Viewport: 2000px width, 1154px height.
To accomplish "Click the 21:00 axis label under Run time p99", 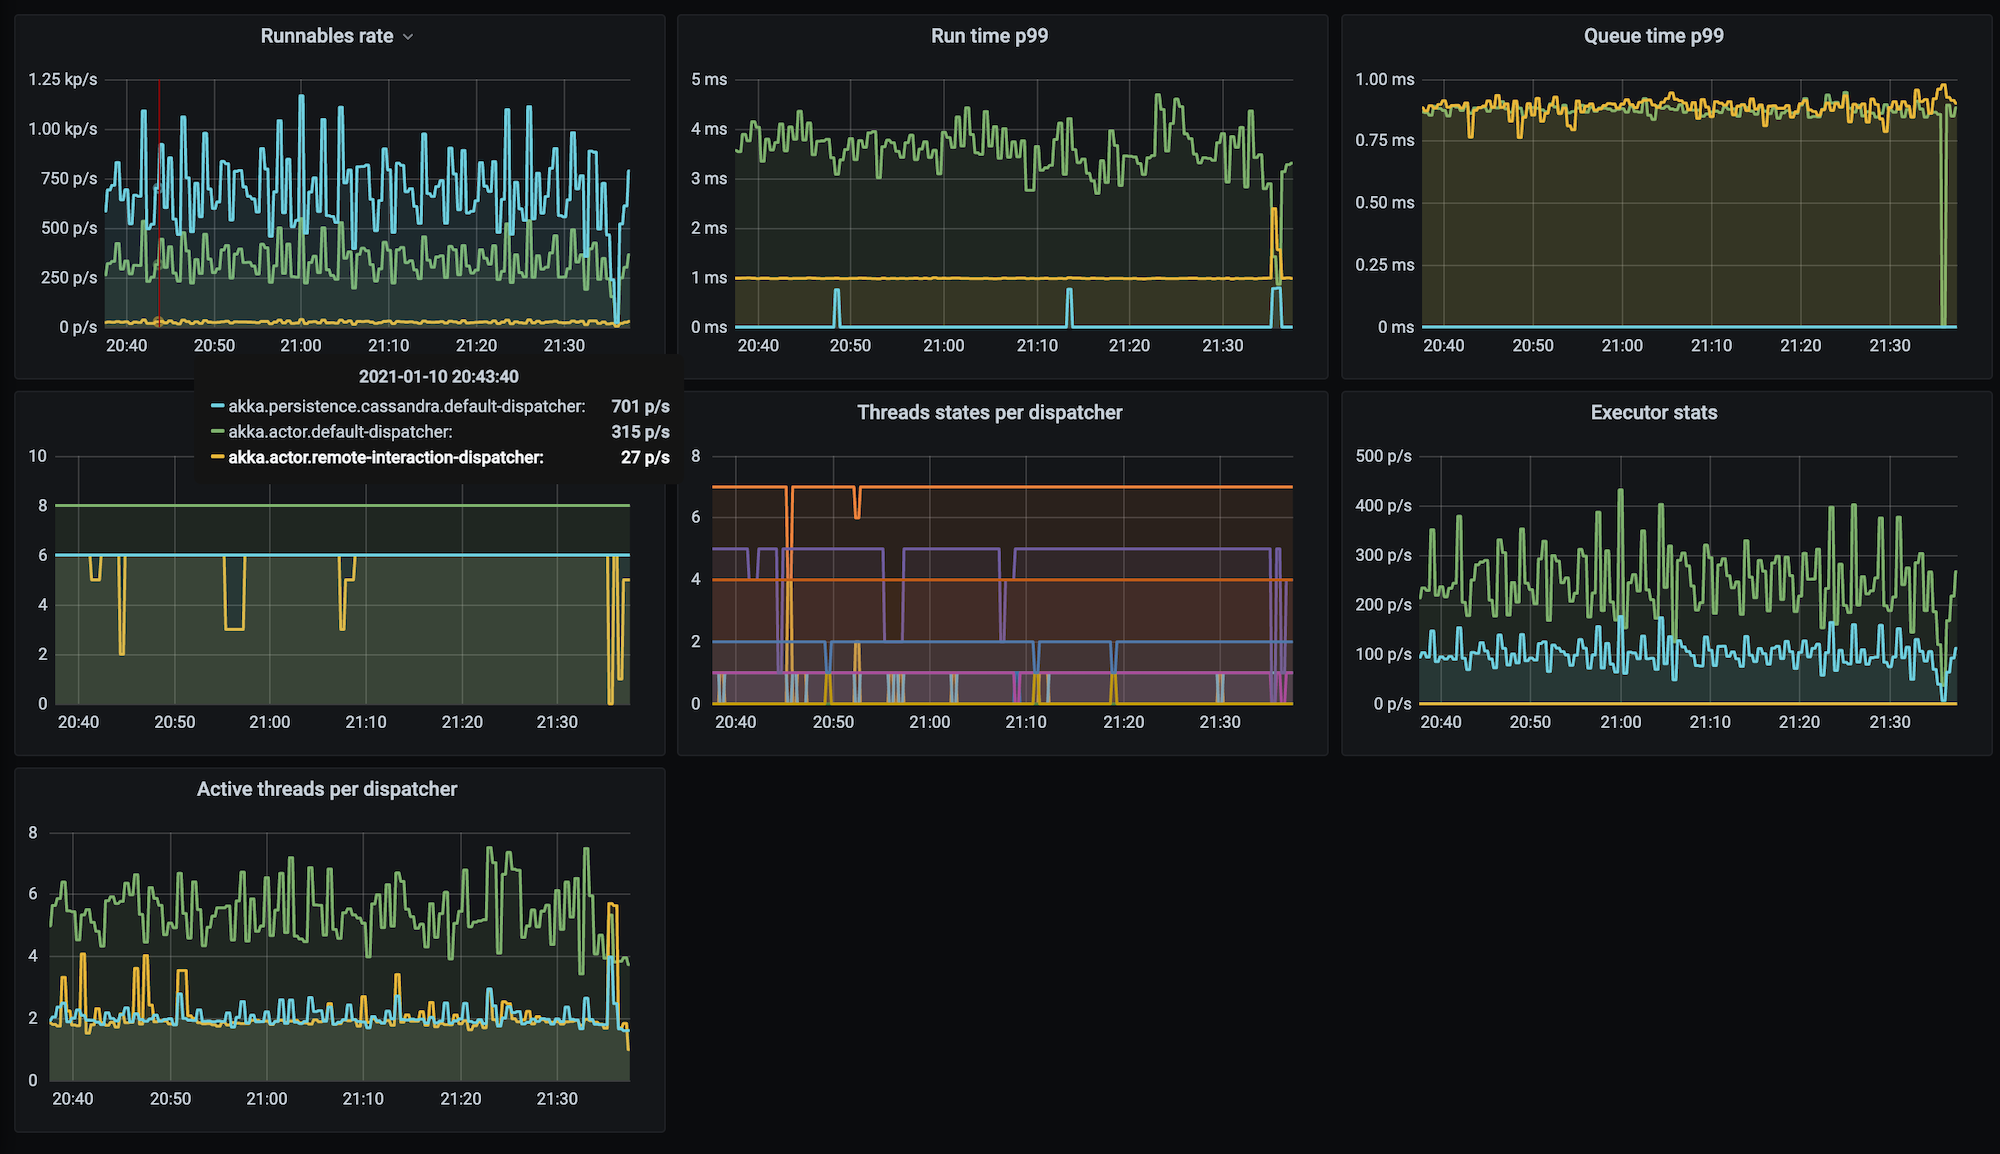I will (943, 346).
